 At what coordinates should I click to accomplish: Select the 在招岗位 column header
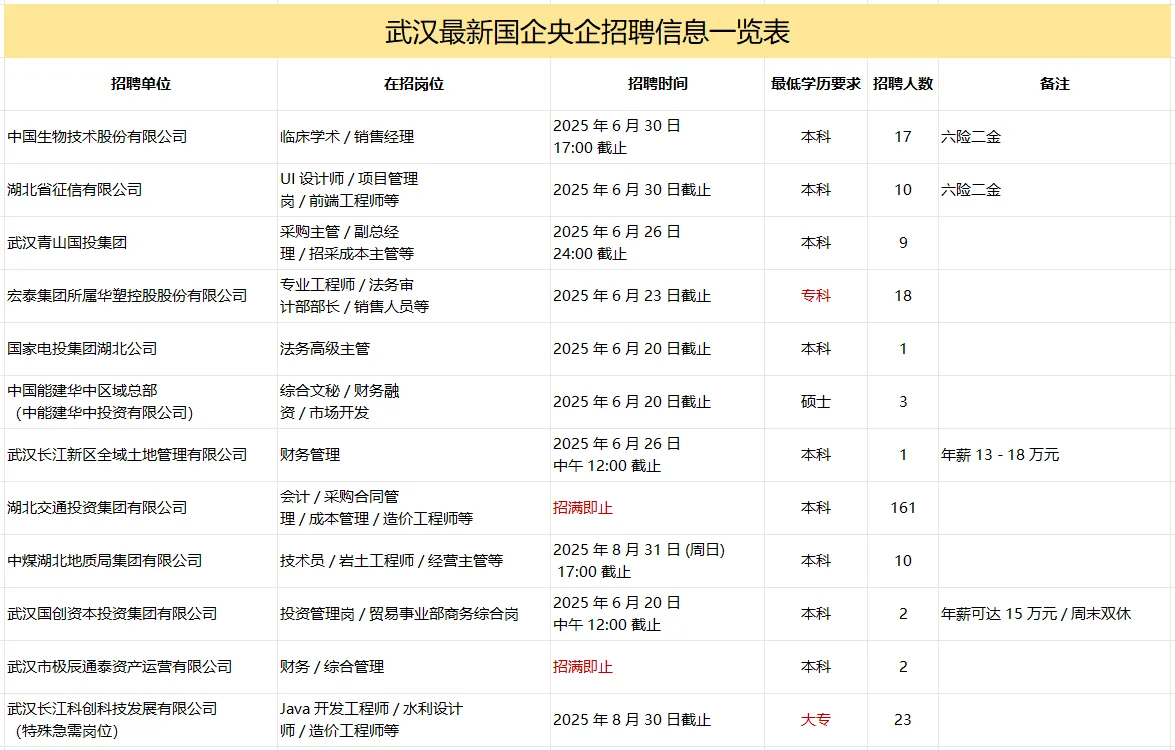(414, 84)
